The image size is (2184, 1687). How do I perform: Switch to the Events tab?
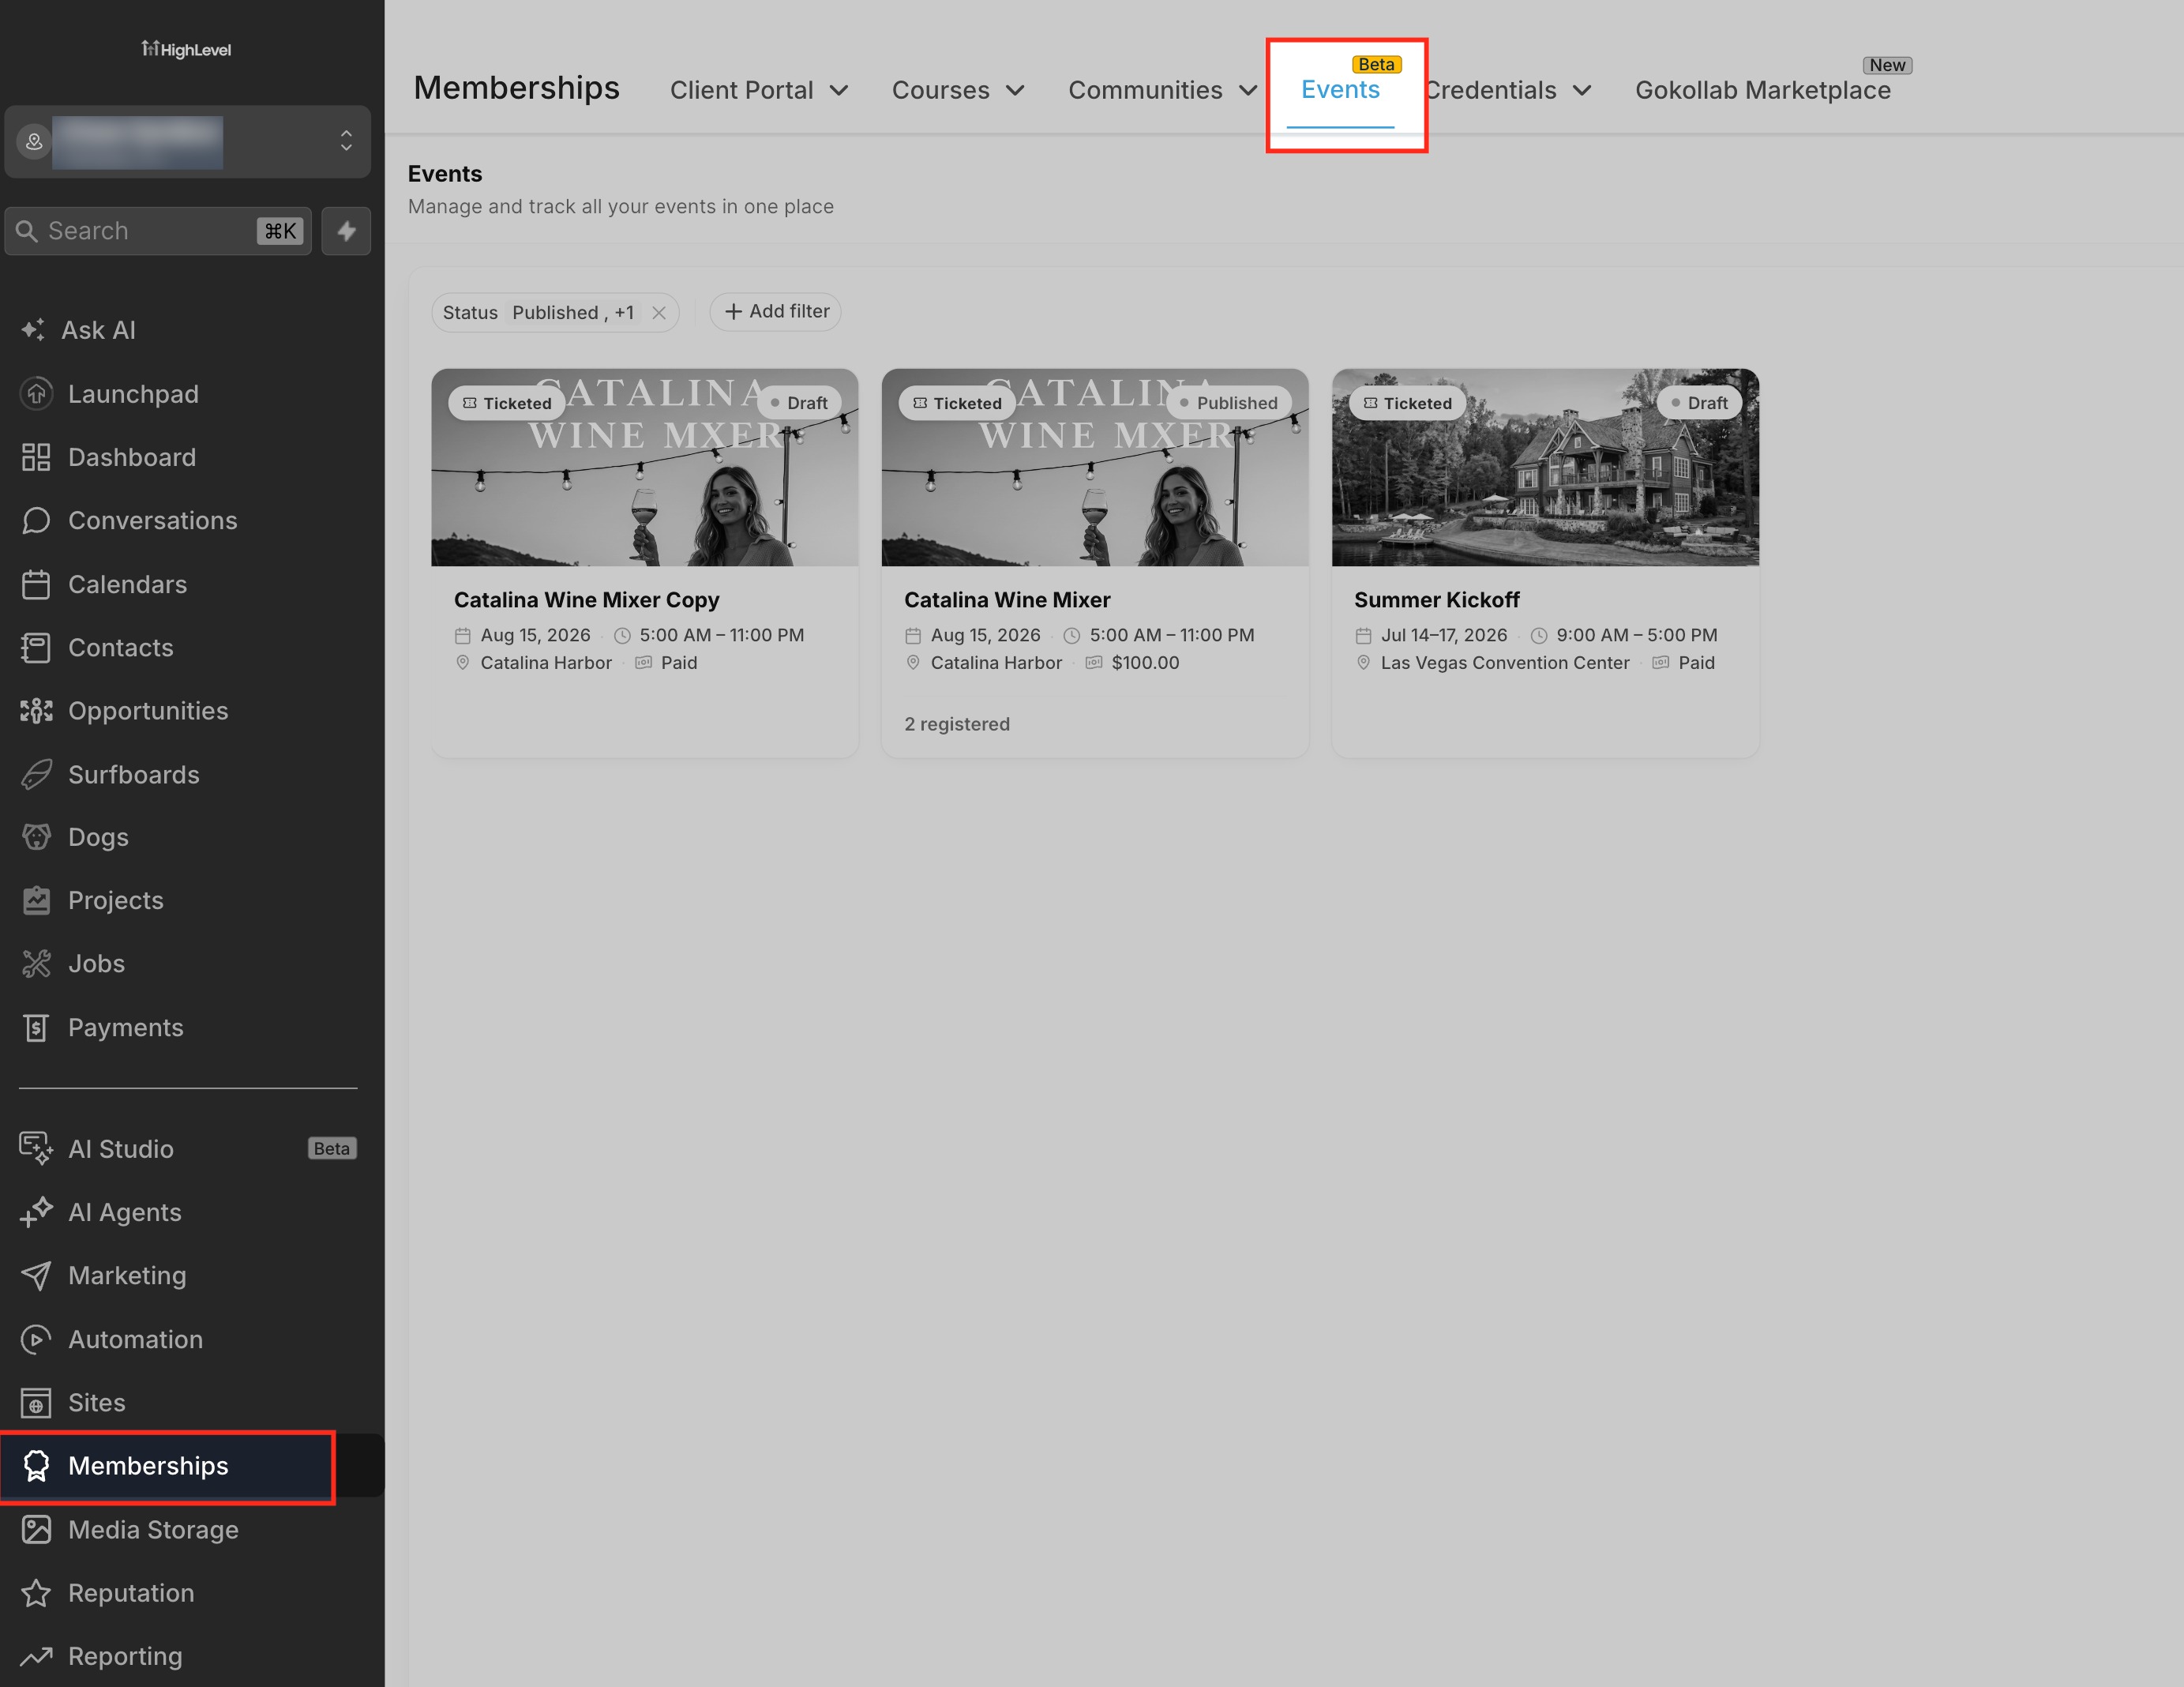pos(1340,89)
